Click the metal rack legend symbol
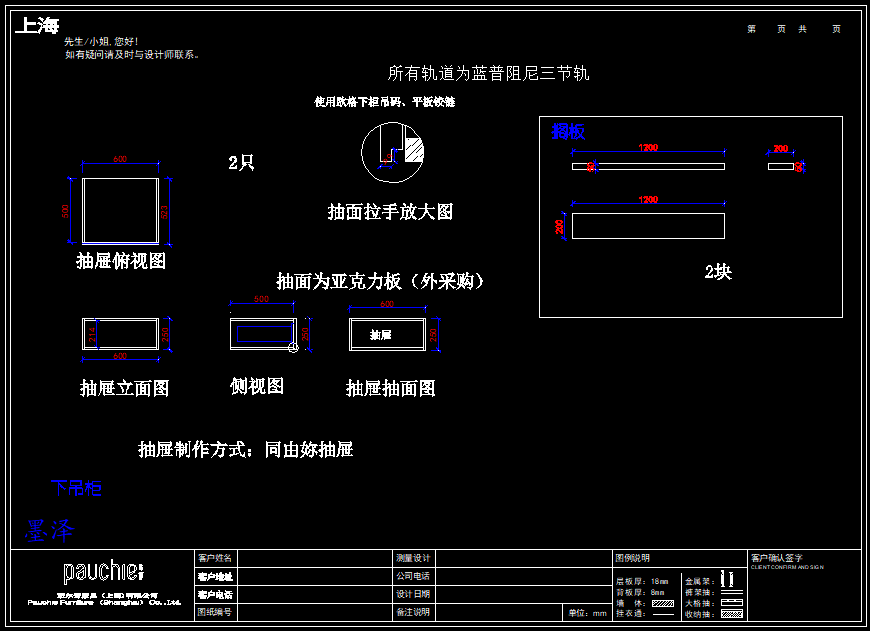The width and height of the screenshot is (870, 631). pyautogui.click(x=728, y=579)
